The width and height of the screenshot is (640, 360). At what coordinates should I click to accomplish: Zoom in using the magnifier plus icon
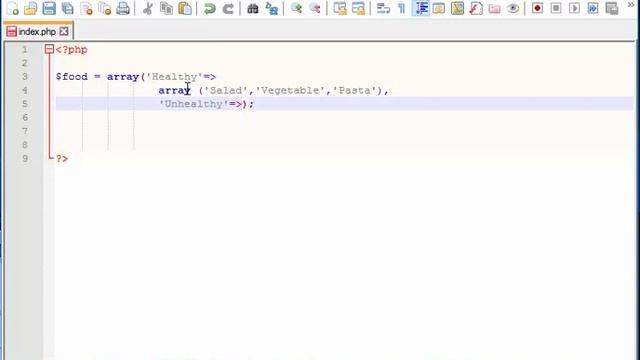pos(296,8)
